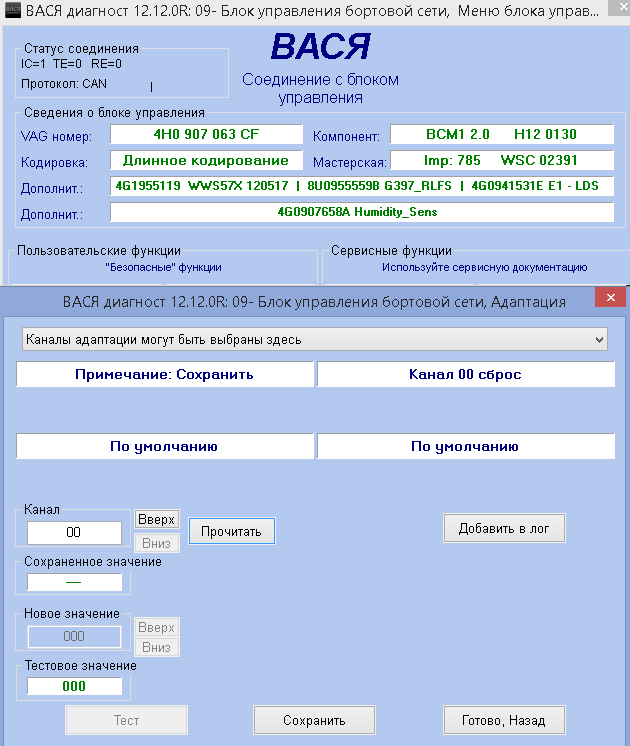Click the large ВАСЯ logo heading
Screen dimensions: 630x746
[321, 47]
